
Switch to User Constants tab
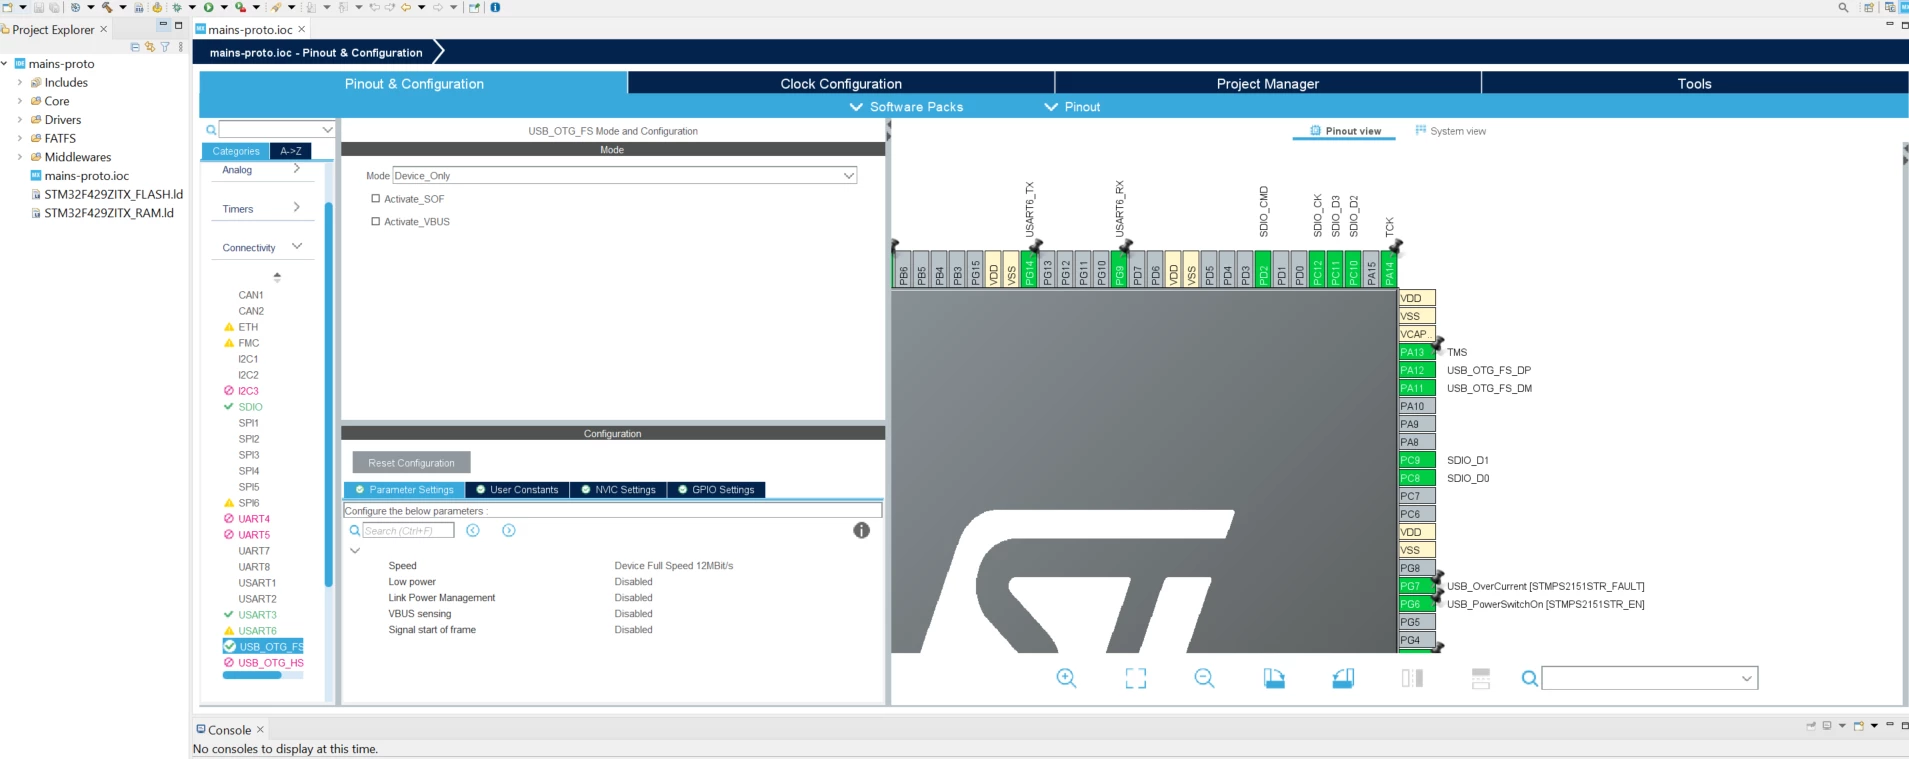coord(517,490)
